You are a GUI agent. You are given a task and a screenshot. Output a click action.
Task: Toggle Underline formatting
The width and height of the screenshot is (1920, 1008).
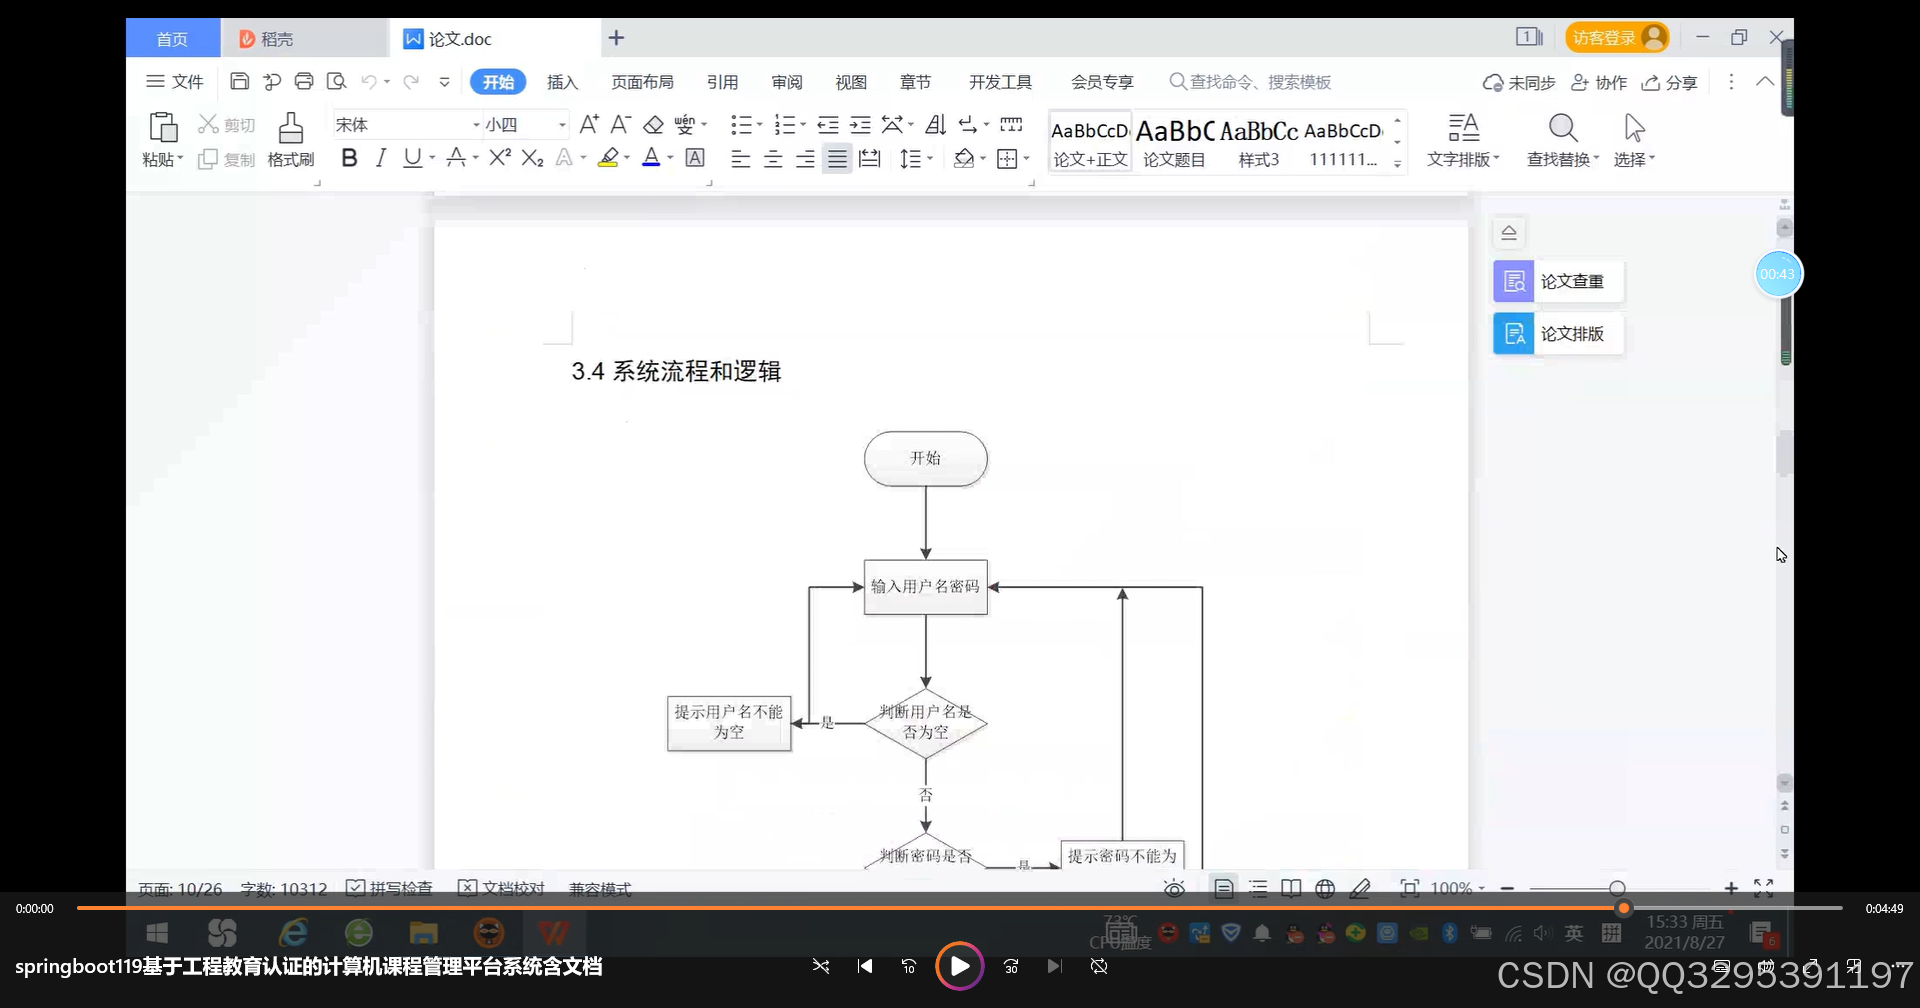[x=412, y=158]
